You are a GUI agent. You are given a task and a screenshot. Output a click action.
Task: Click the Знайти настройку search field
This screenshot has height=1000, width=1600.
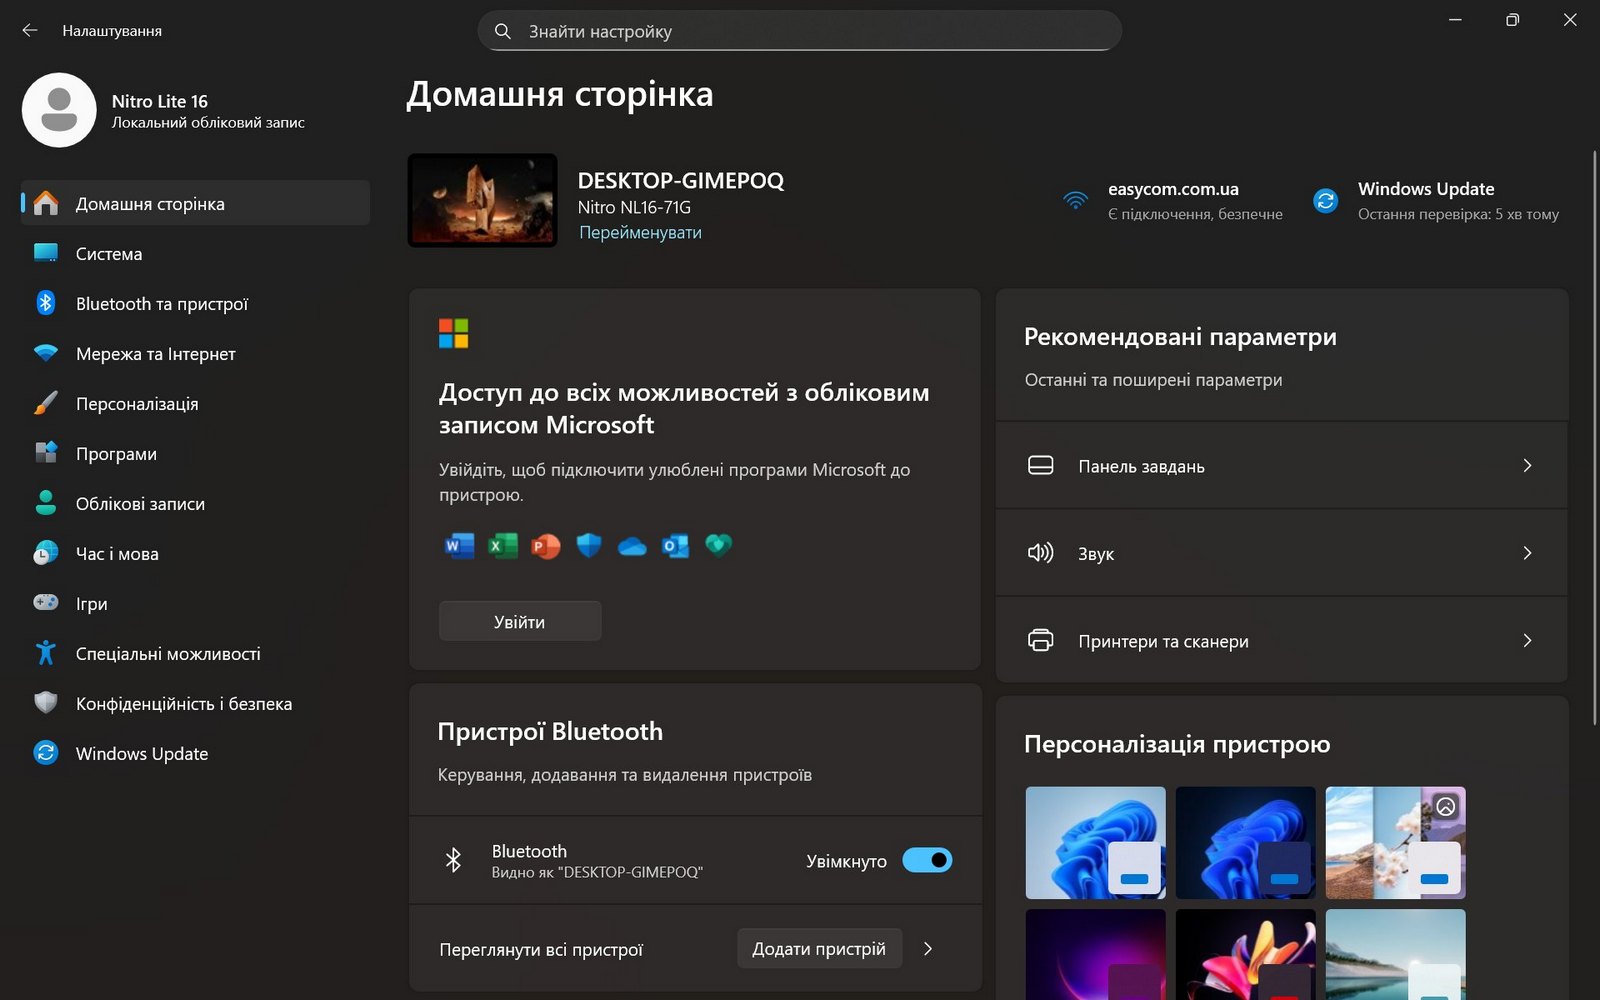[x=800, y=31]
